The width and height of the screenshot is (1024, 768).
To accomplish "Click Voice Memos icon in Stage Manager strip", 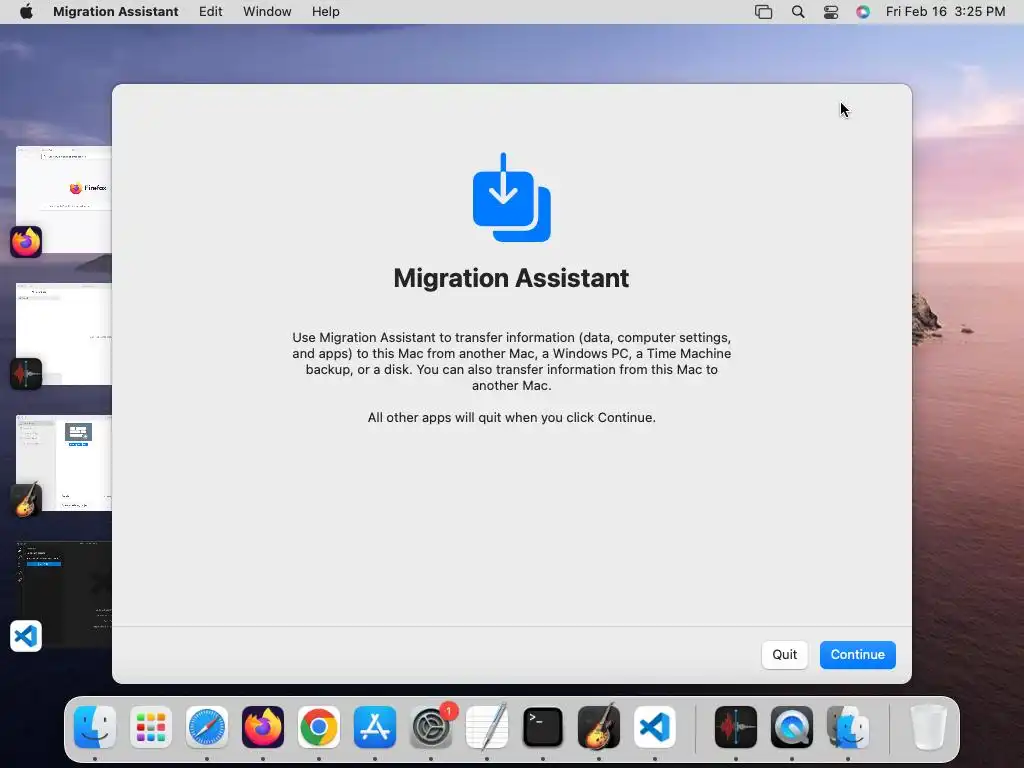I will [x=26, y=374].
